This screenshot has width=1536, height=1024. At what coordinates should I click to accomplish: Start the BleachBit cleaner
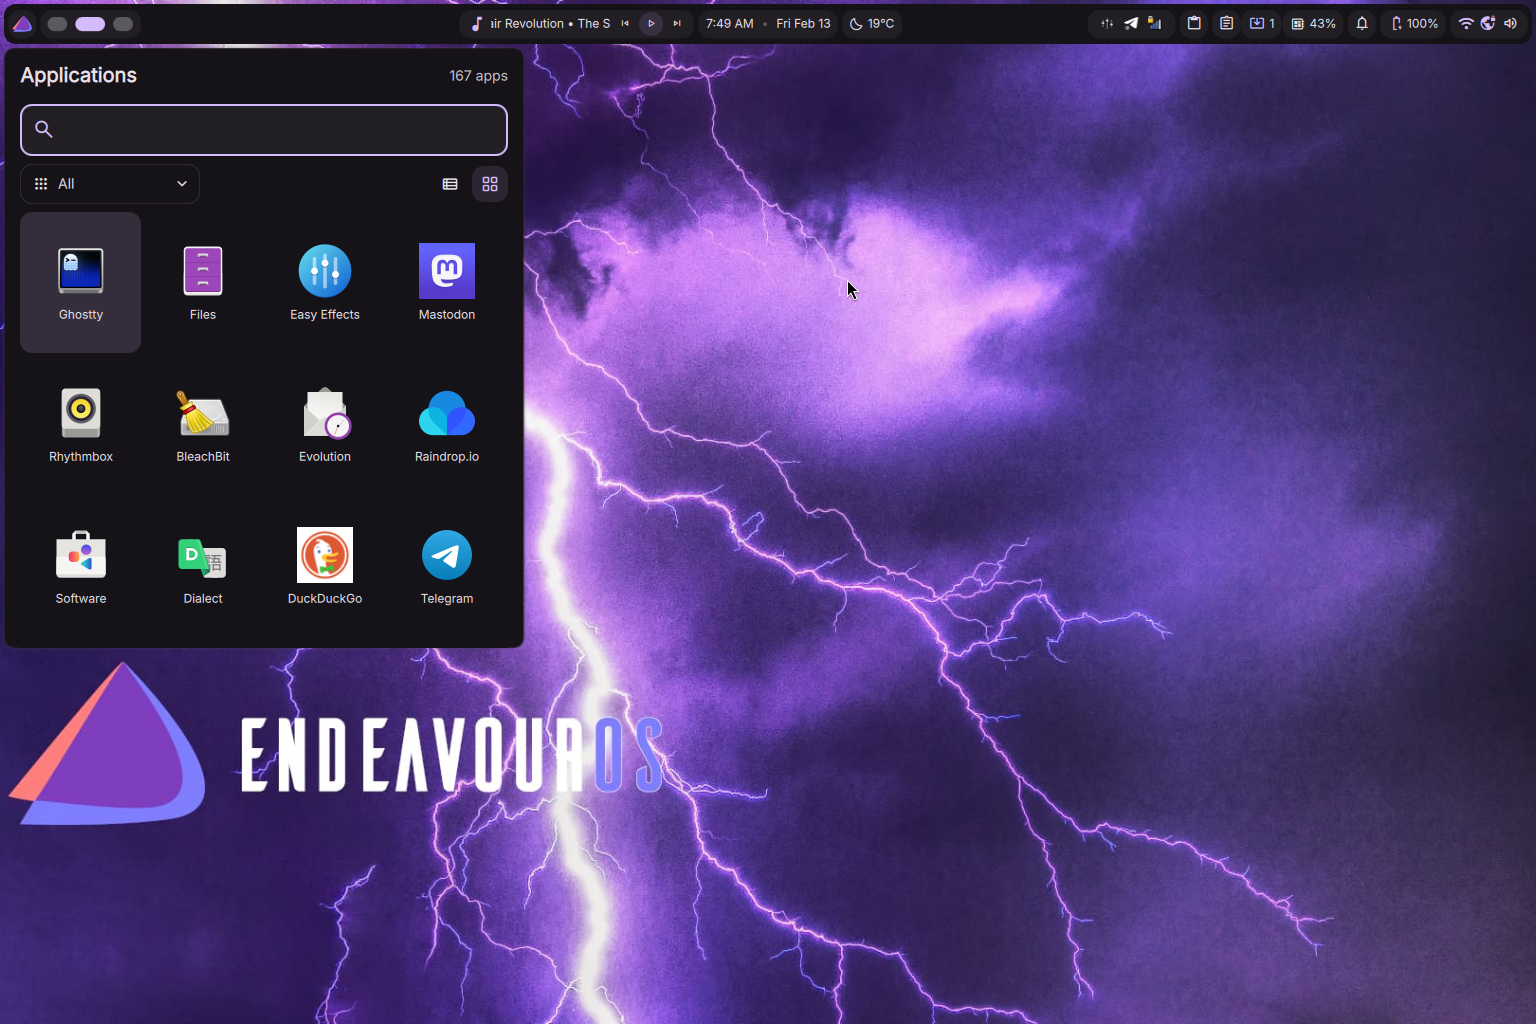click(x=203, y=424)
